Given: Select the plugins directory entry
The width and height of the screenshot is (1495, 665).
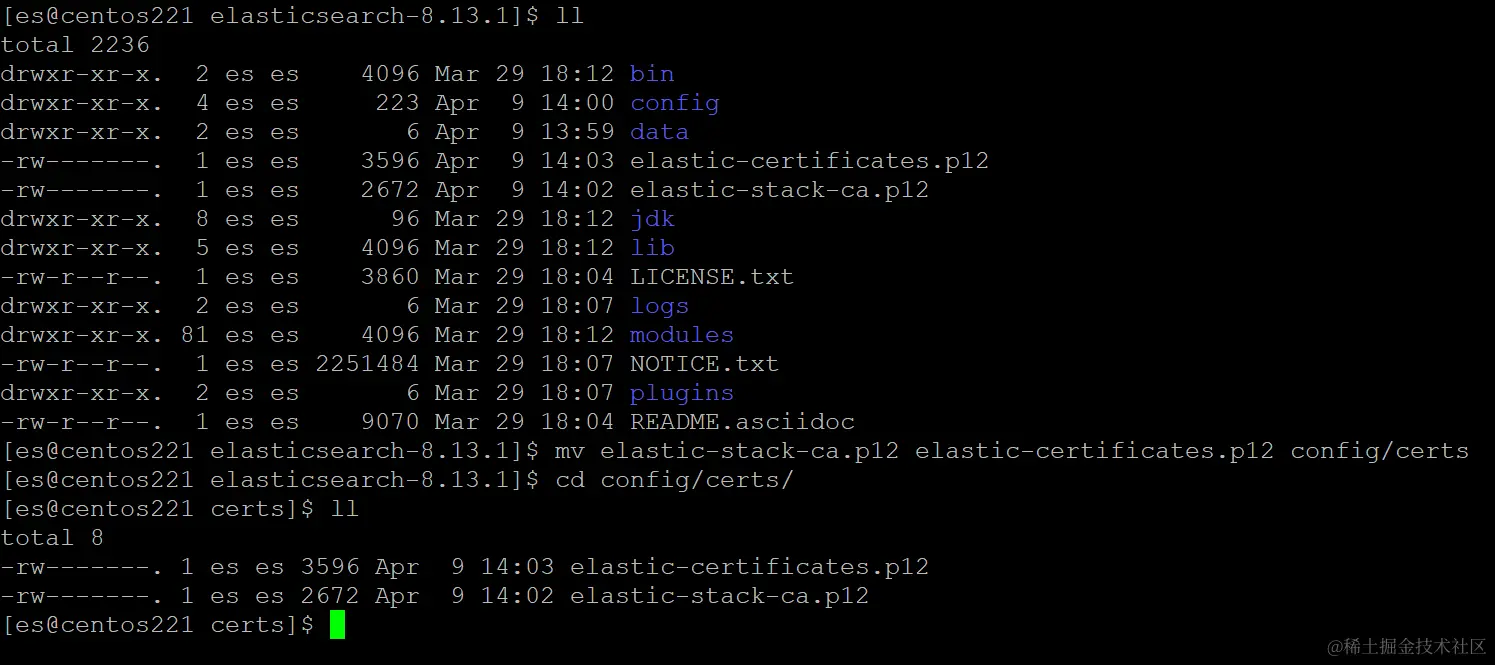Looking at the screenshot, I should click(681, 393).
